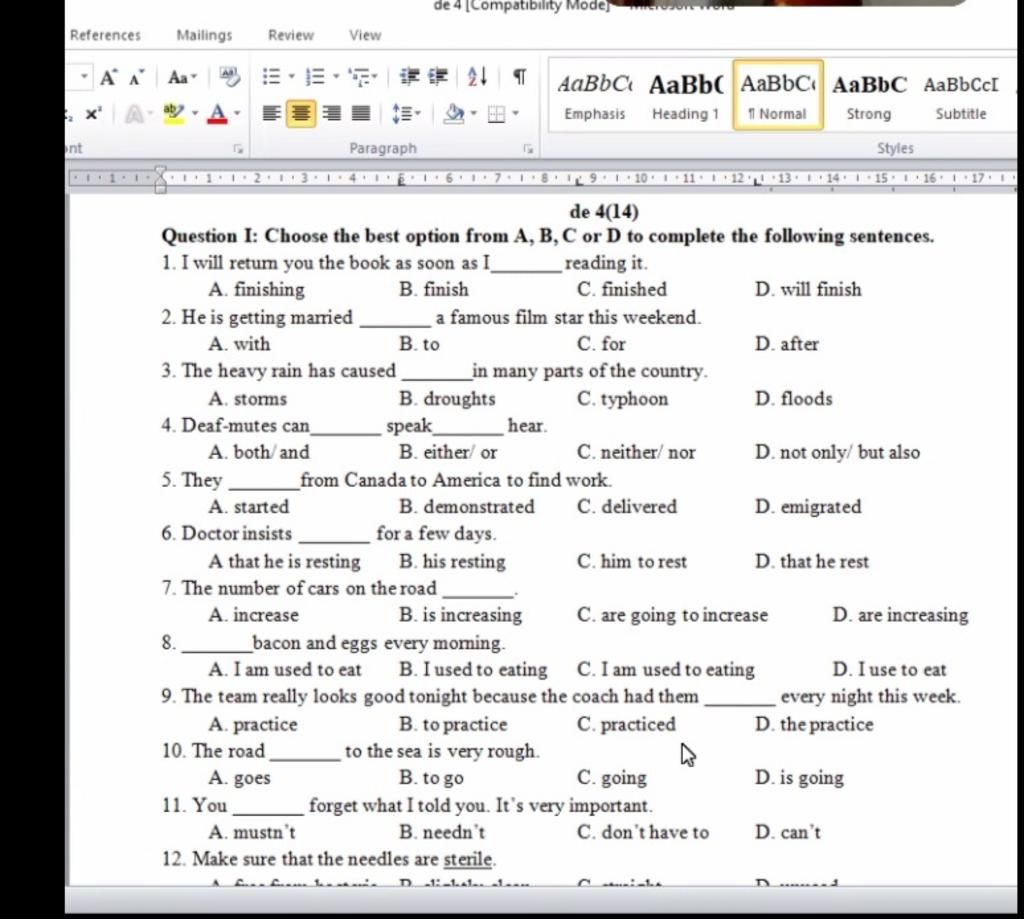Expand the font size dropdown arrow

pyautogui.click(x=84, y=77)
